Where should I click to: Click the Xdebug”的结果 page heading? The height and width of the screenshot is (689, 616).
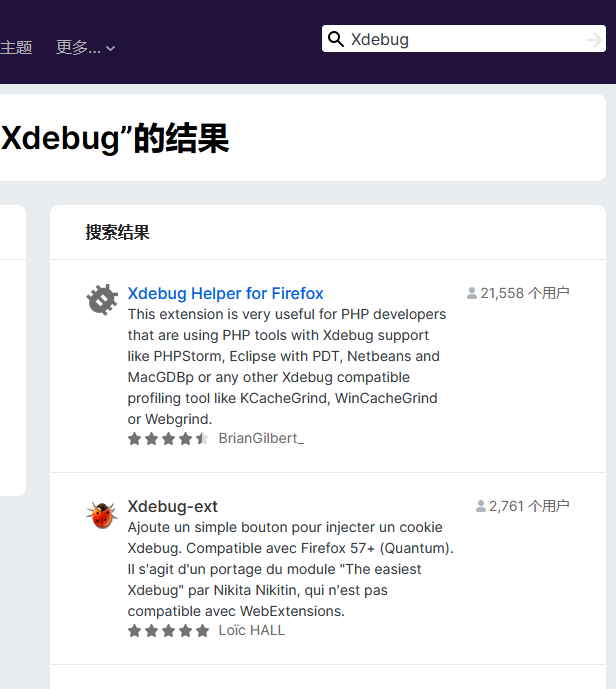pyautogui.click(x=114, y=138)
